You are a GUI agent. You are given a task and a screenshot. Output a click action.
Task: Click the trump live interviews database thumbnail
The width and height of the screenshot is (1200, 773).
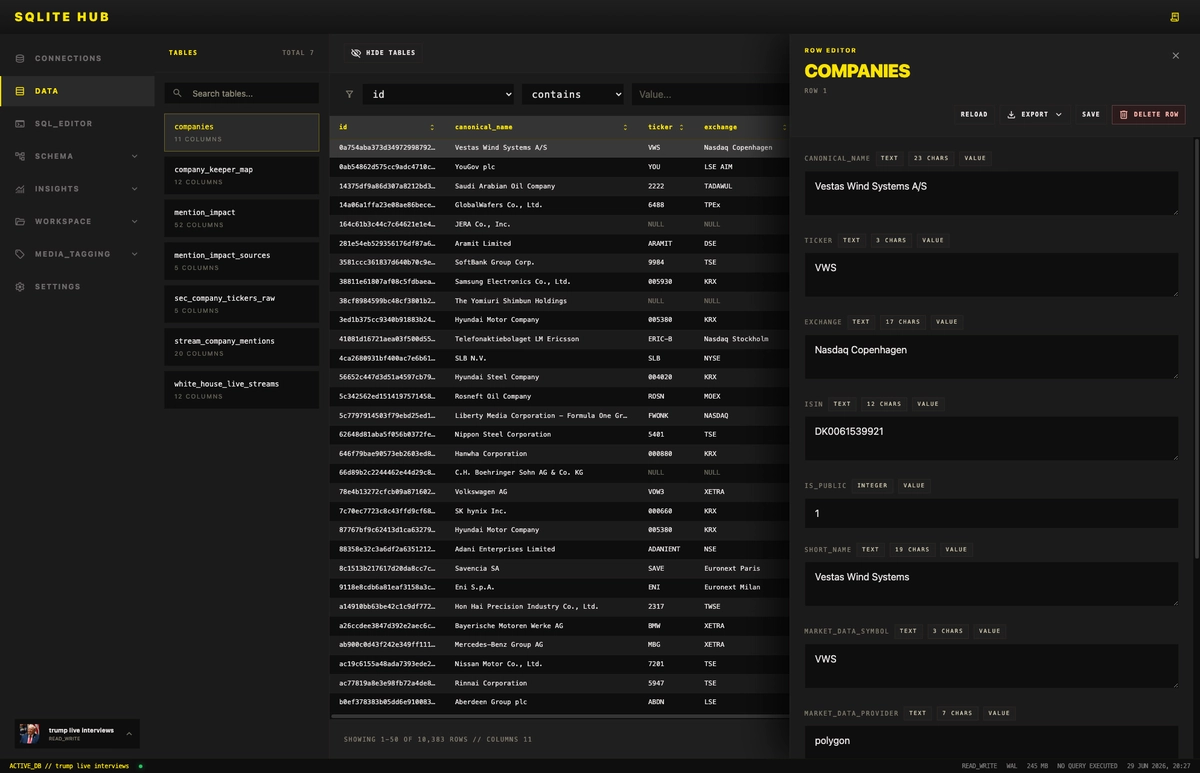coord(30,734)
